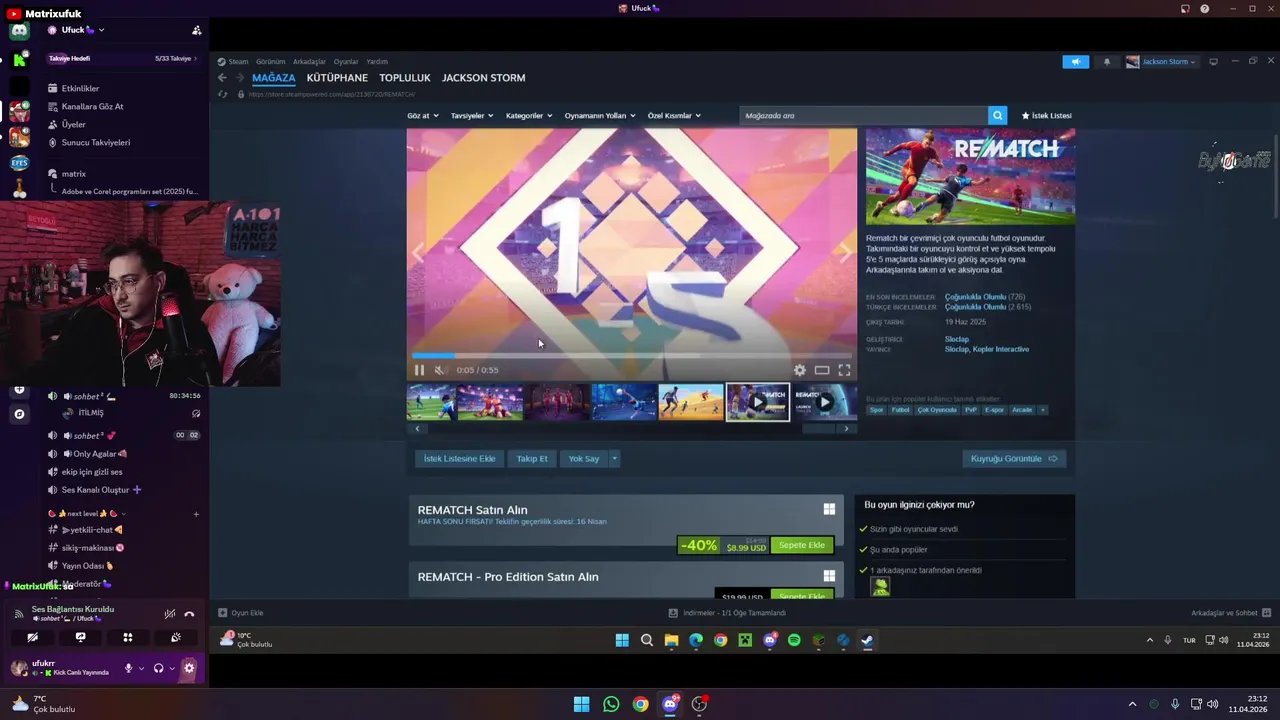The height and width of the screenshot is (720, 1280).
Task: Toggle Discord camera button
Action: point(33,637)
